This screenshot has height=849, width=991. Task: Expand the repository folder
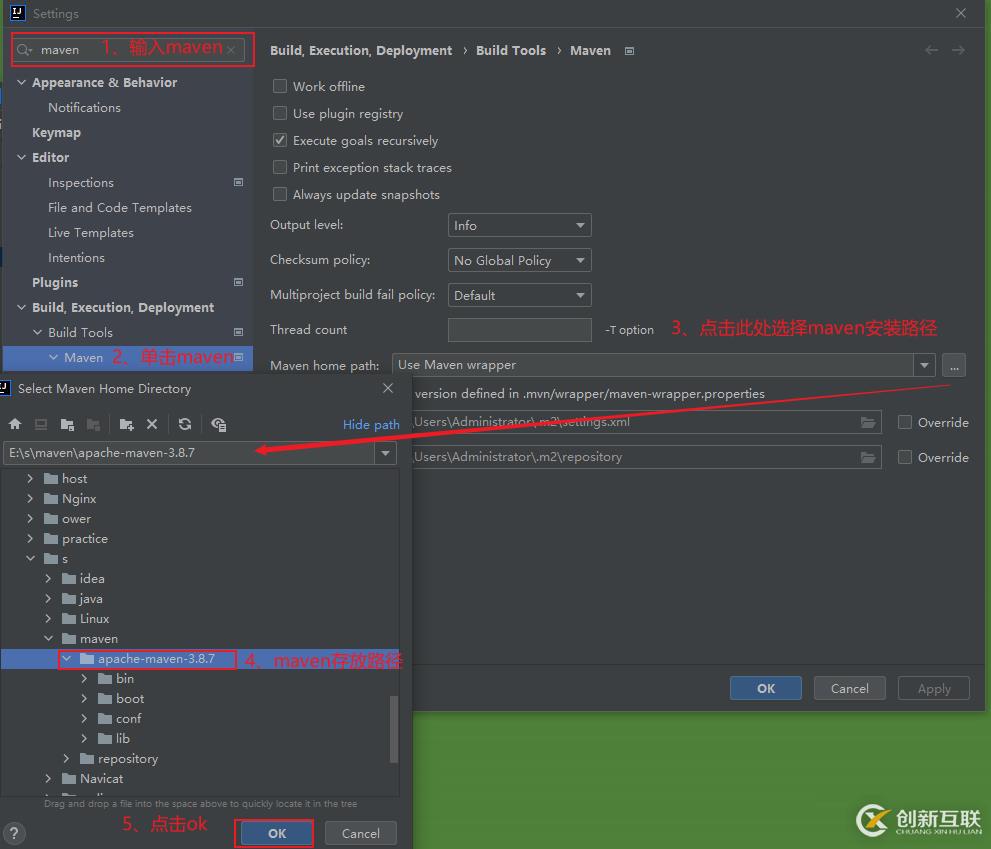pyautogui.click(x=66, y=759)
